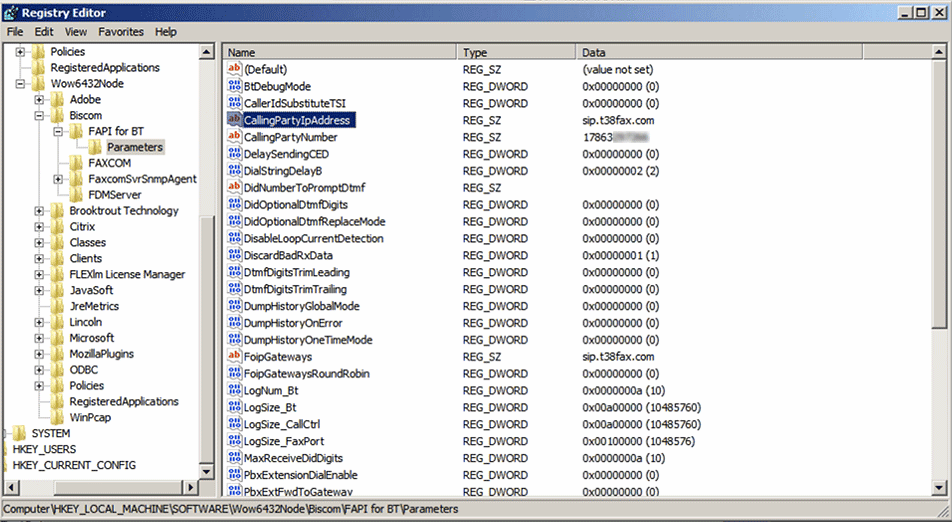Collapse the FAPI for BT node
This screenshot has height=522, width=952.
point(58,131)
